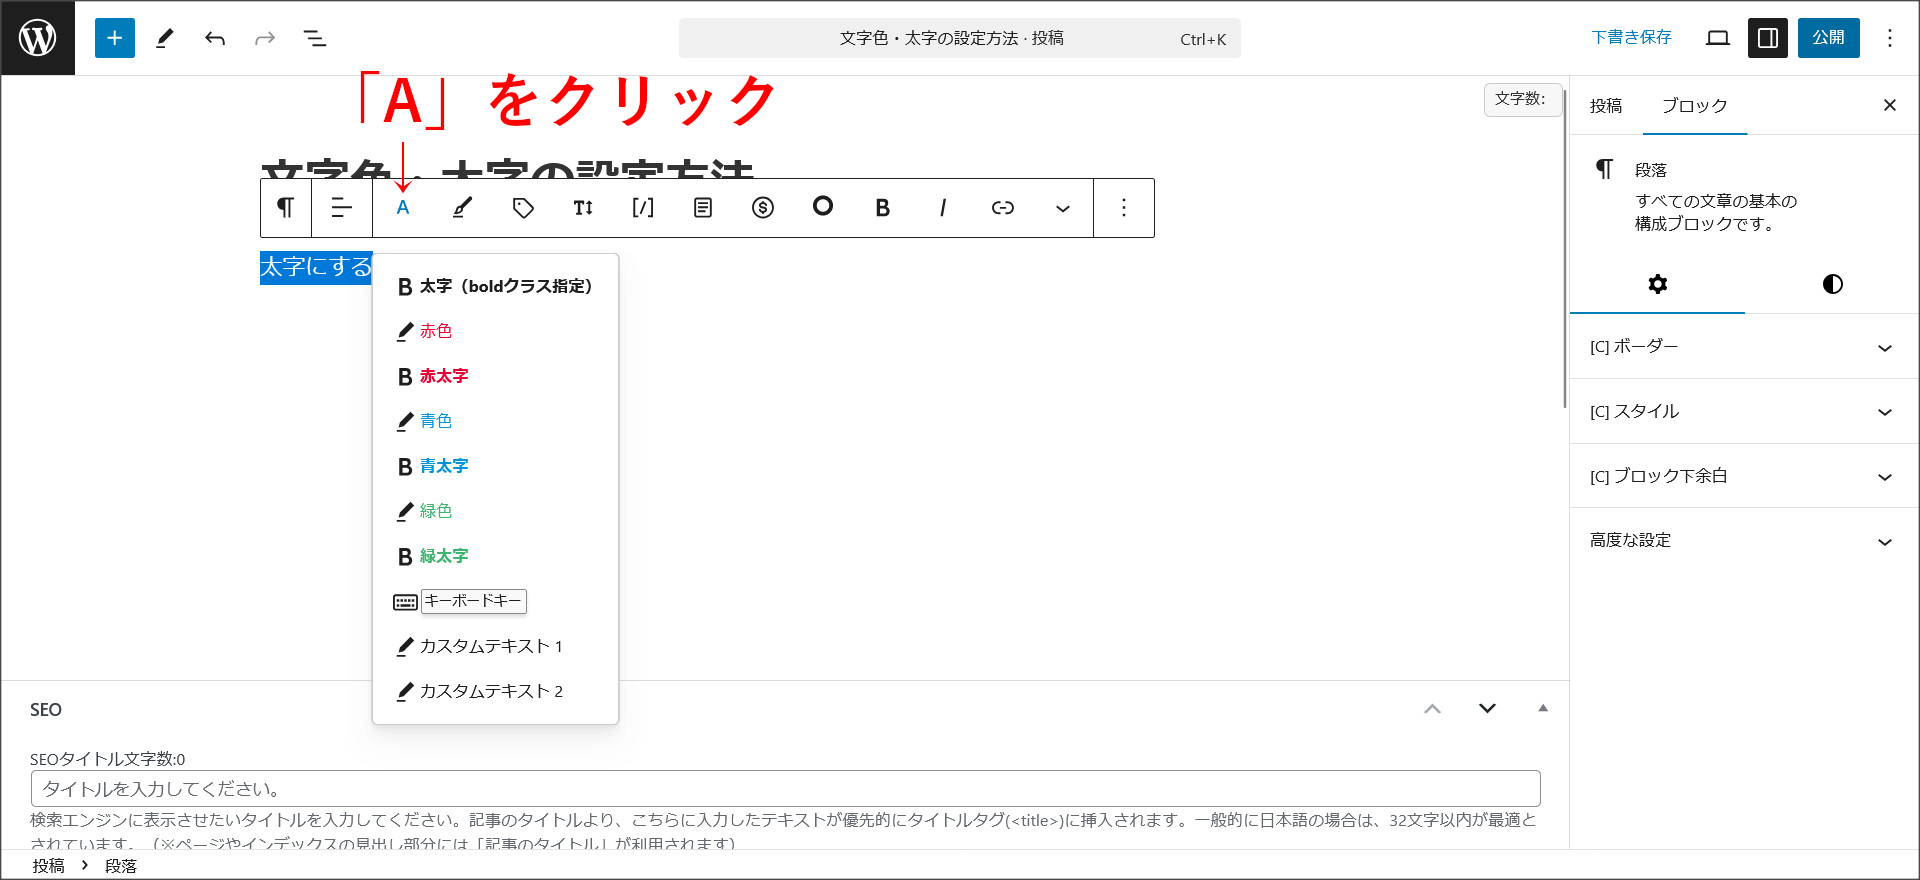Screen dimensions: 1920x880
Task: Open the marker highlight tool
Action: [462, 208]
